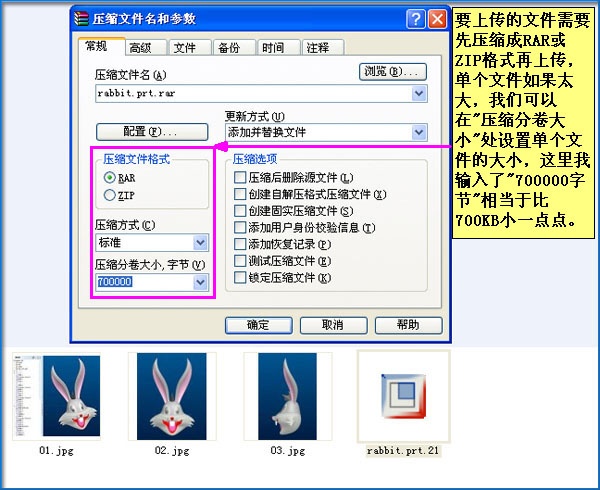The image size is (600, 490).
Task: Click the rabbit.prt.21 file name label
Action: pos(403,451)
